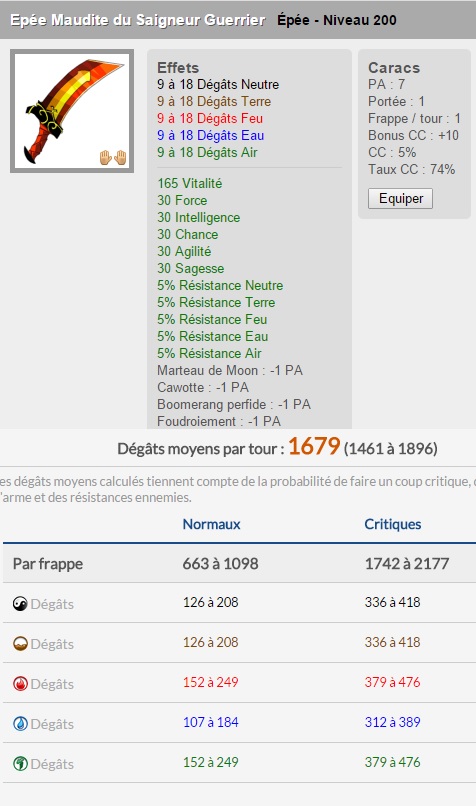
Task: Click the Marteau de Moon -1 PA effect
Action: pyautogui.click(x=230, y=370)
